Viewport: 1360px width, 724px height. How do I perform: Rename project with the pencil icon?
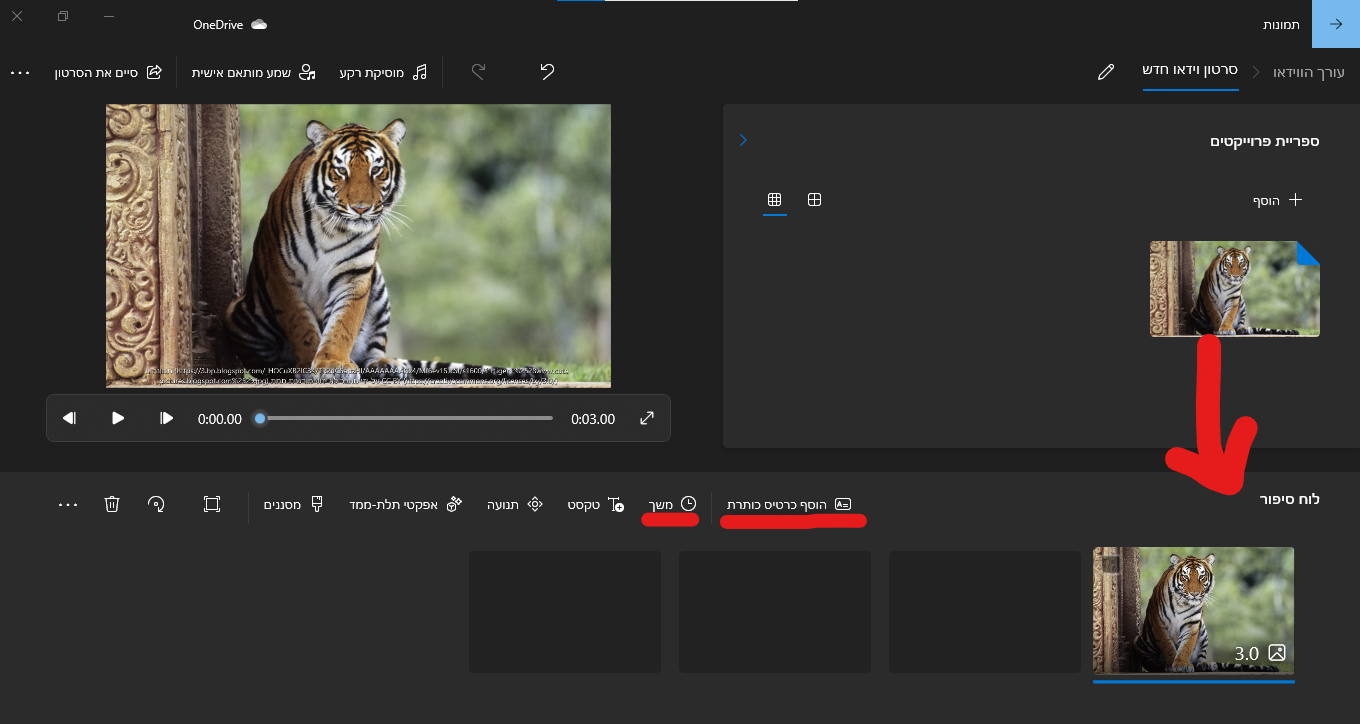1105,72
